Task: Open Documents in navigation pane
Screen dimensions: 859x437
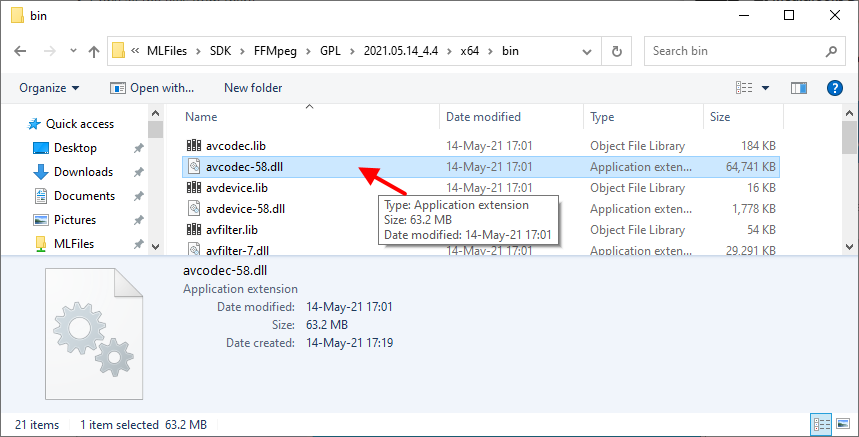Action: pos(84,196)
